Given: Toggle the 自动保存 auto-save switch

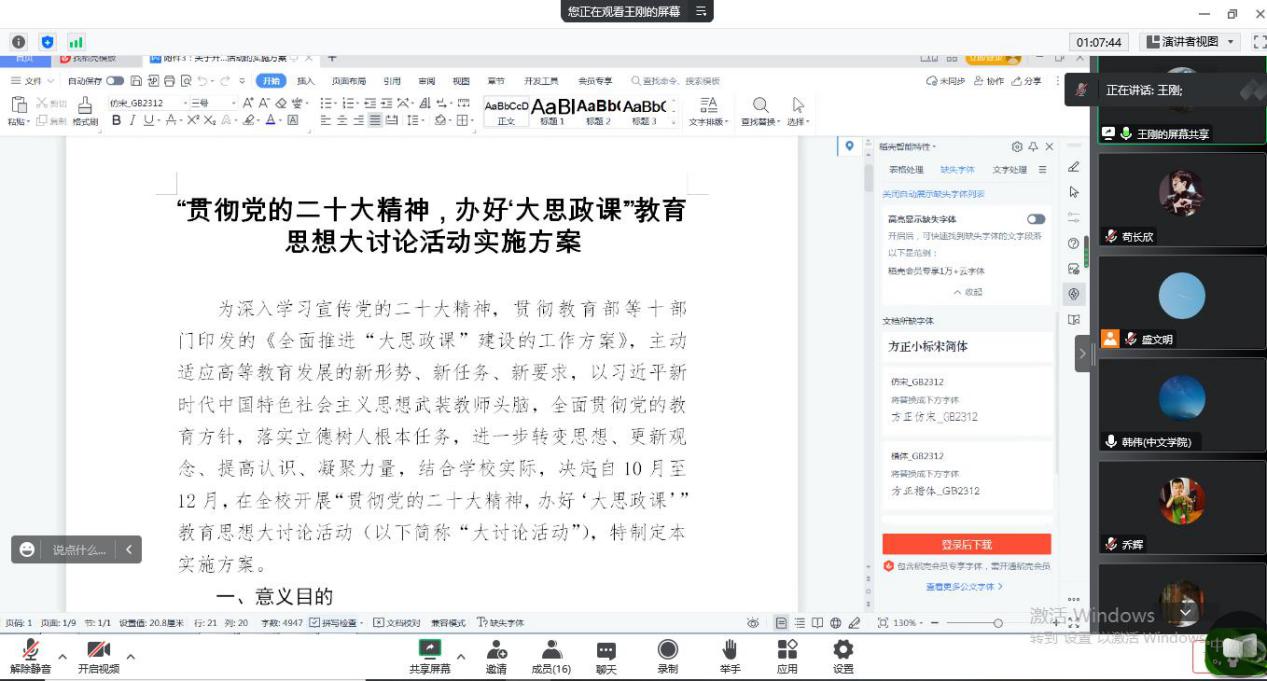Looking at the screenshot, I should coord(115,81).
